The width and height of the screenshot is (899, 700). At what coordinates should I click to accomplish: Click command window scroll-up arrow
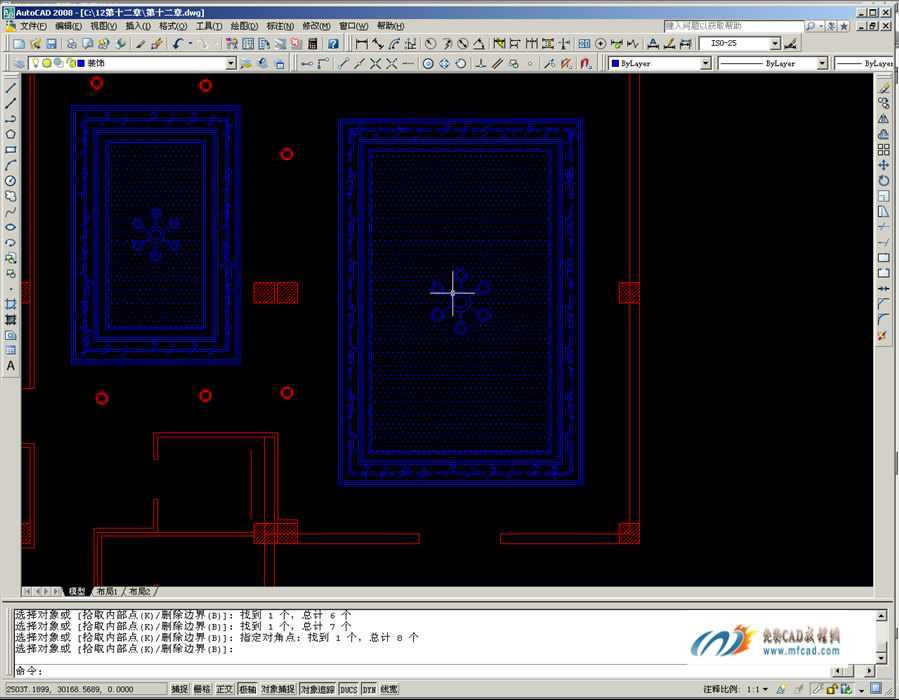pyautogui.click(x=881, y=616)
